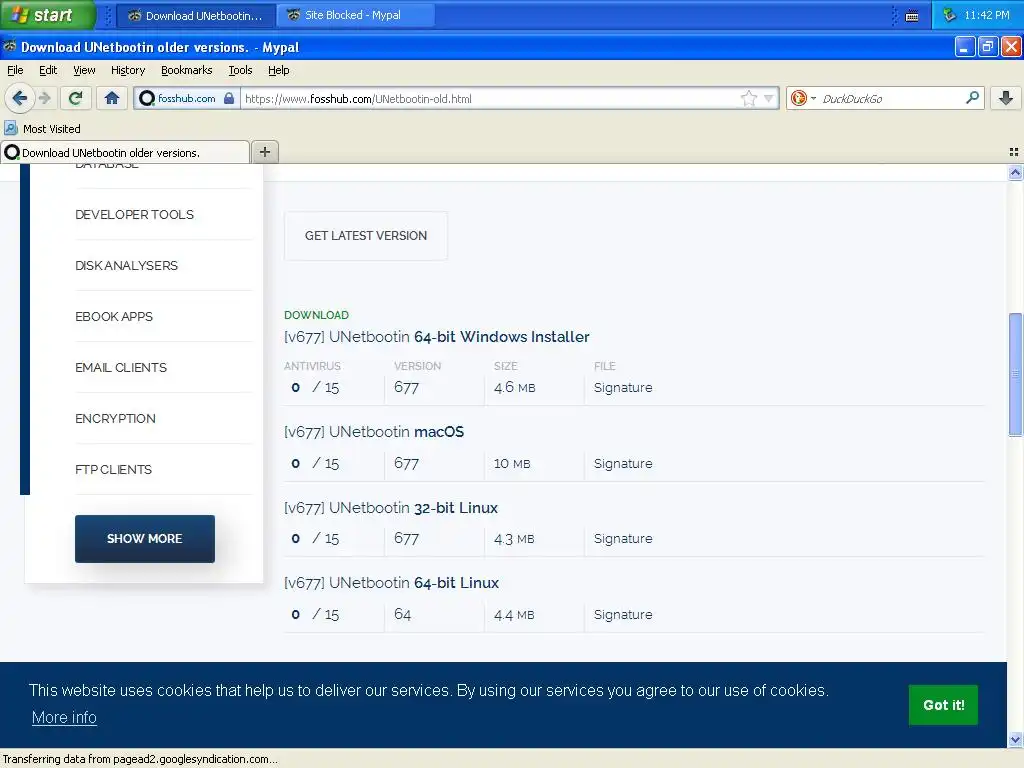Go forward with the Forward arrow button
This screenshot has width=1024, height=768.
[44, 99]
